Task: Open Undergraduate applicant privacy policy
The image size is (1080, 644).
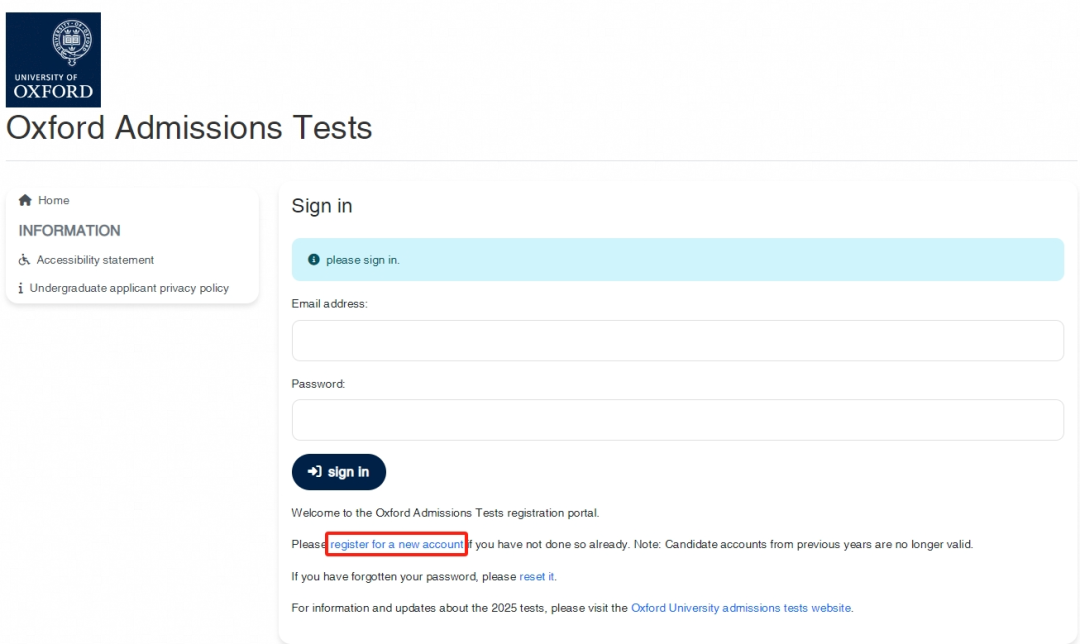Action: pos(129,288)
